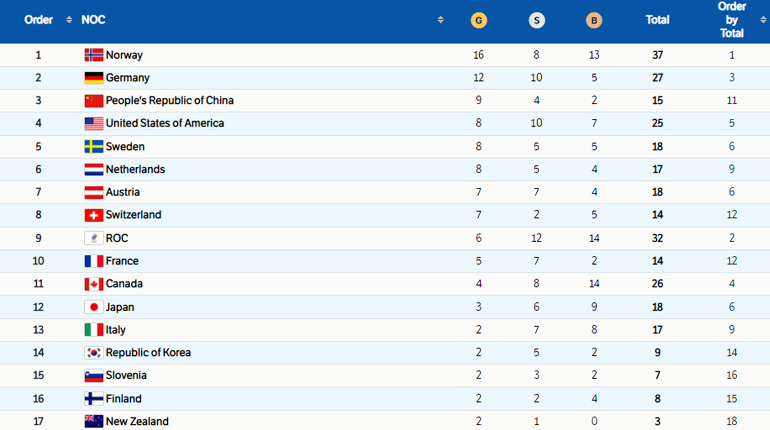Screen dimensions: 770x430
Task: Click Japan's bronze count of 9
Action: point(594,307)
